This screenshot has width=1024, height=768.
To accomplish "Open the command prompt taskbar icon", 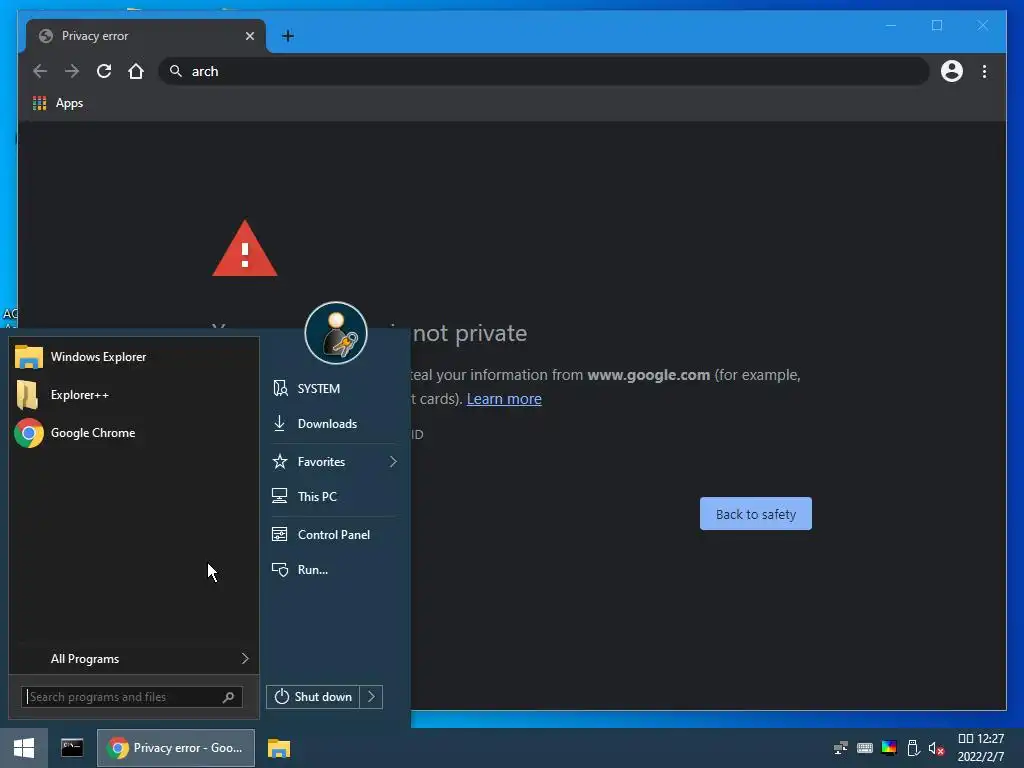I will (x=72, y=748).
